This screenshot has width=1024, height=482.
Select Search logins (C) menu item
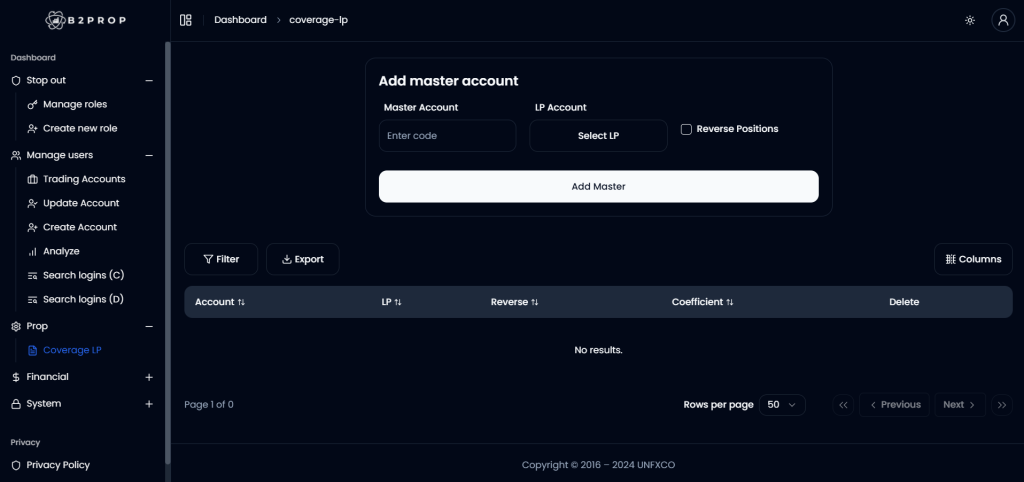pyautogui.click(x=83, y=275)
